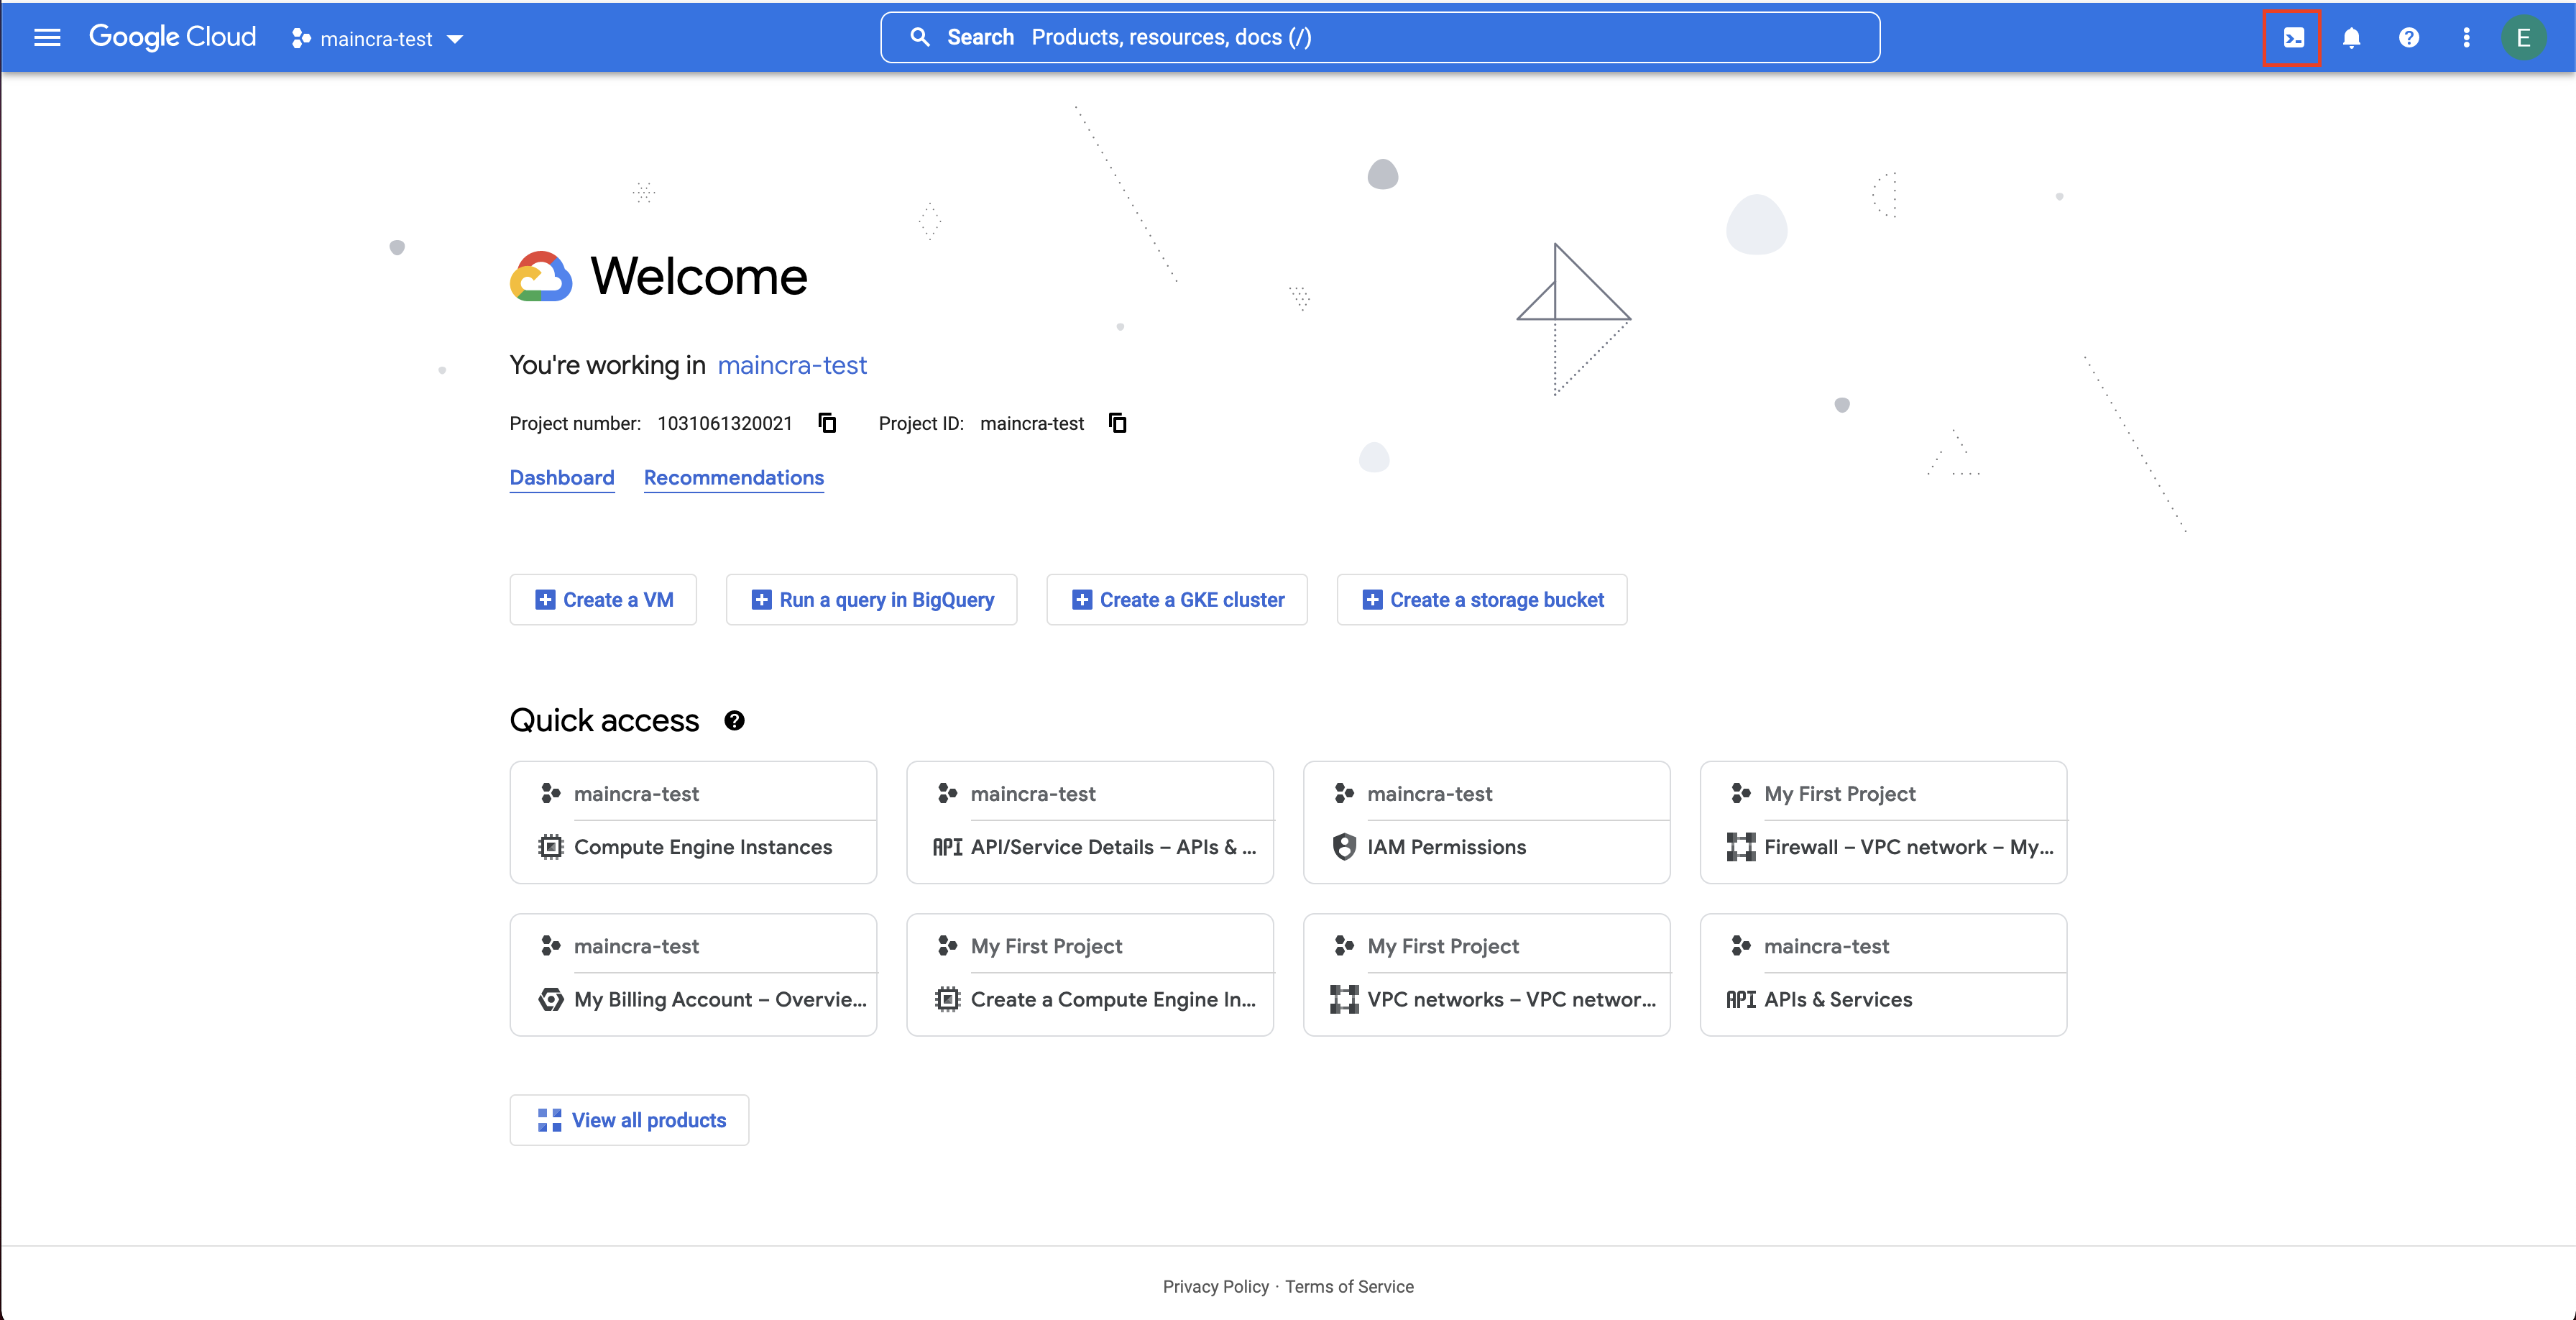
Task: Switch to the Recommendations tab
Action: tap(733, 478)
